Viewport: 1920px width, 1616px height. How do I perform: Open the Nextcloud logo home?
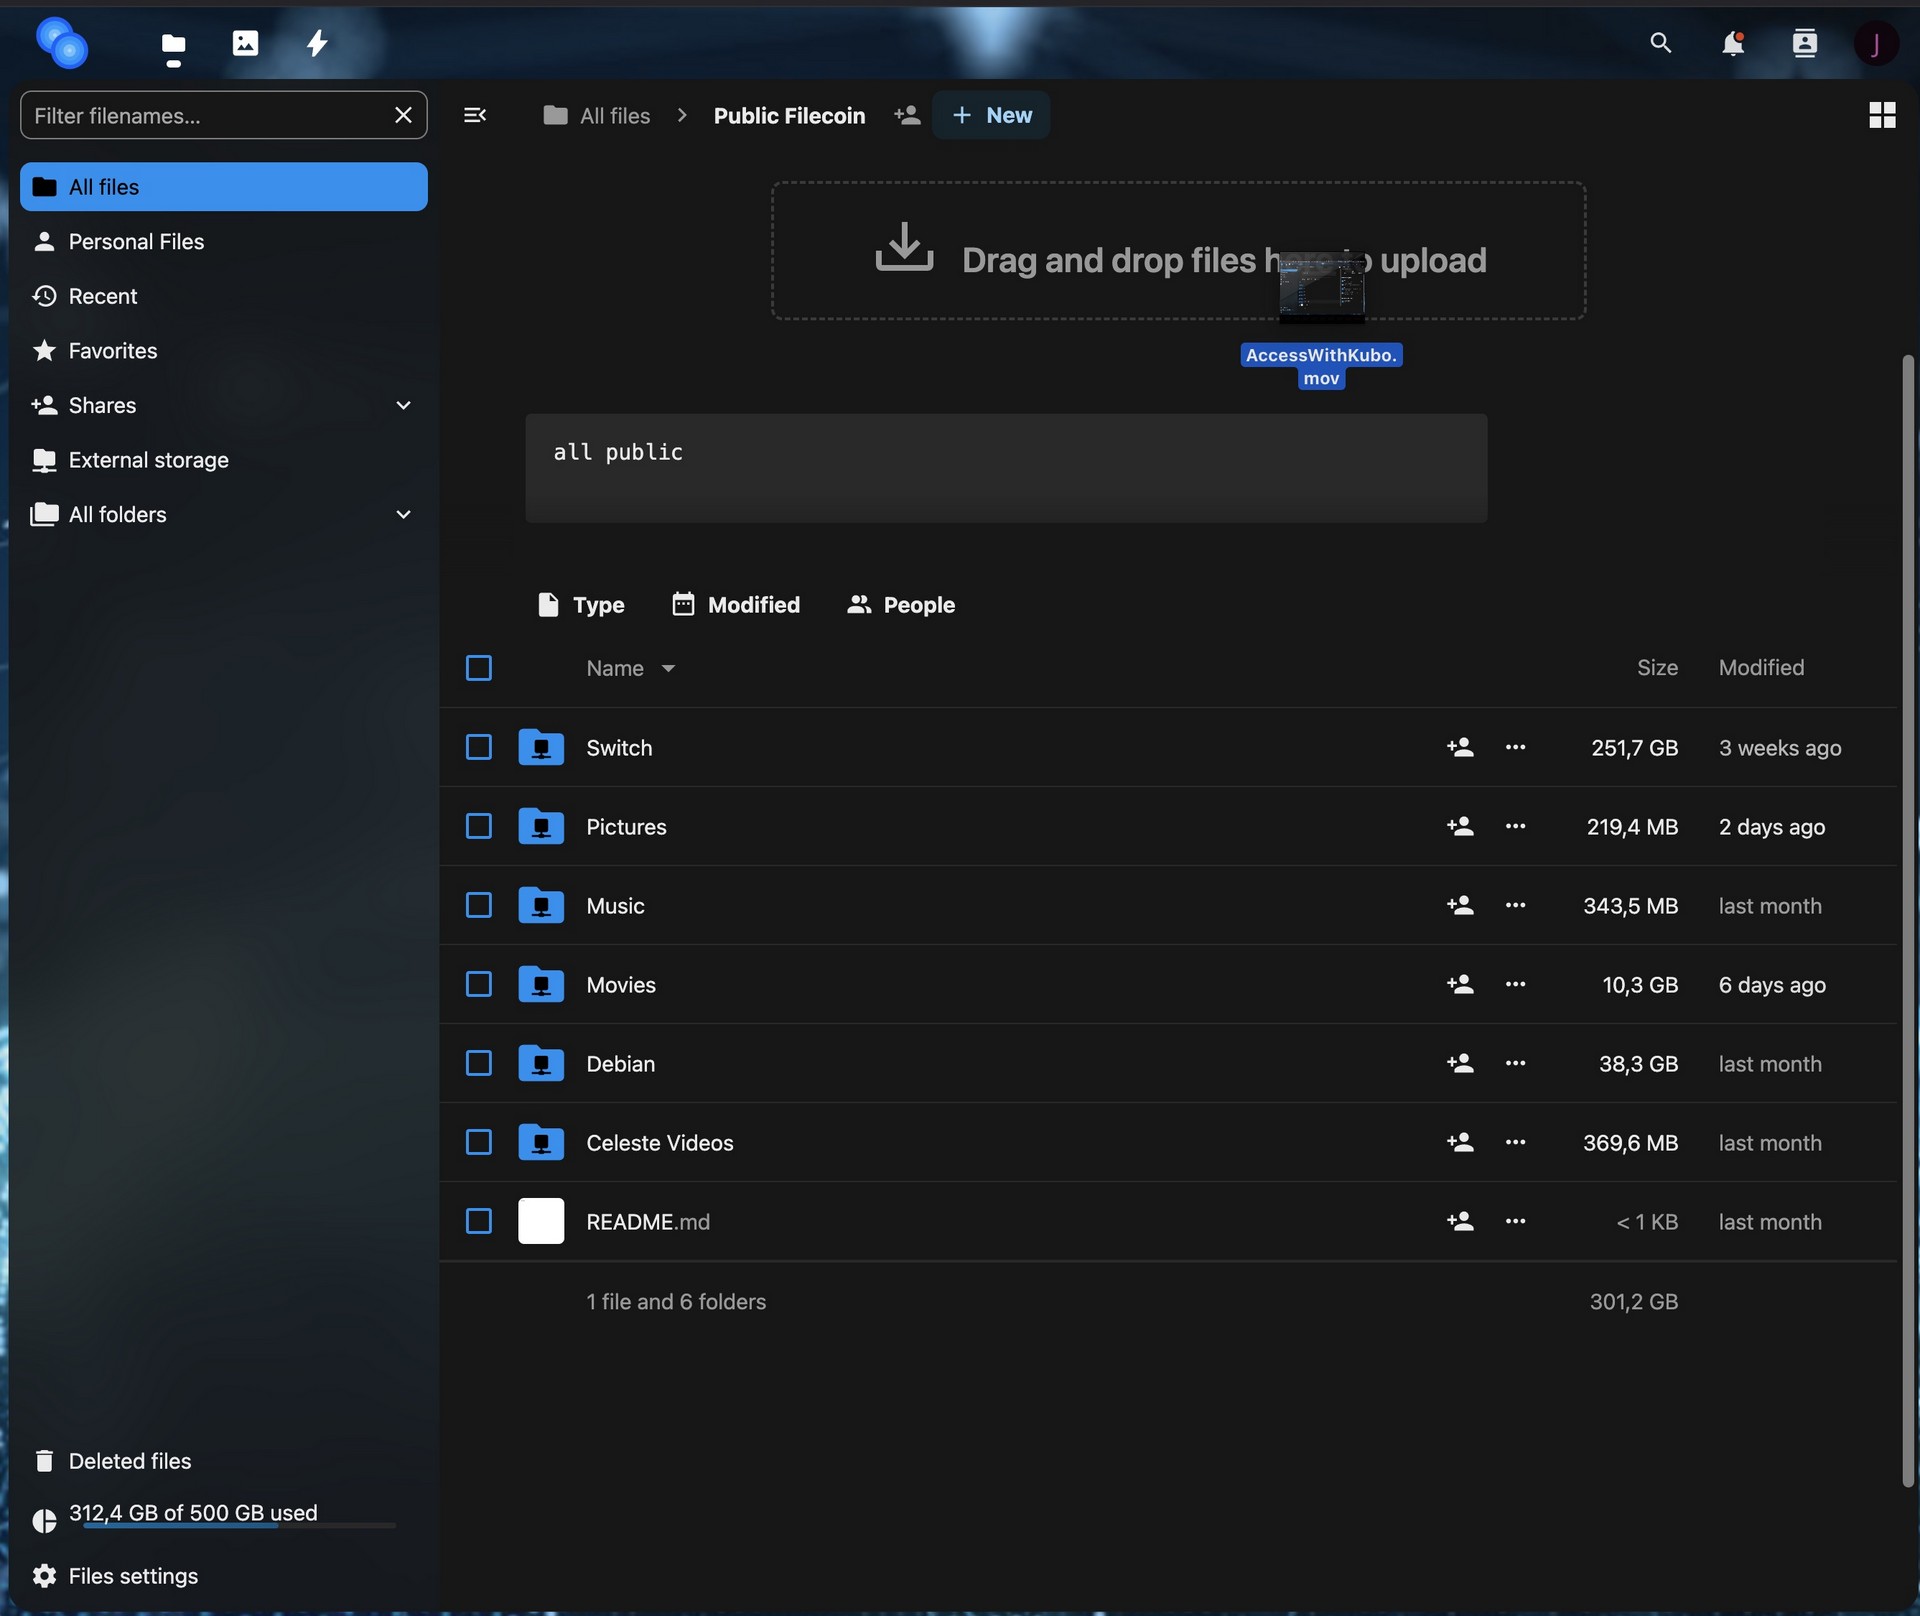[62, 43]
